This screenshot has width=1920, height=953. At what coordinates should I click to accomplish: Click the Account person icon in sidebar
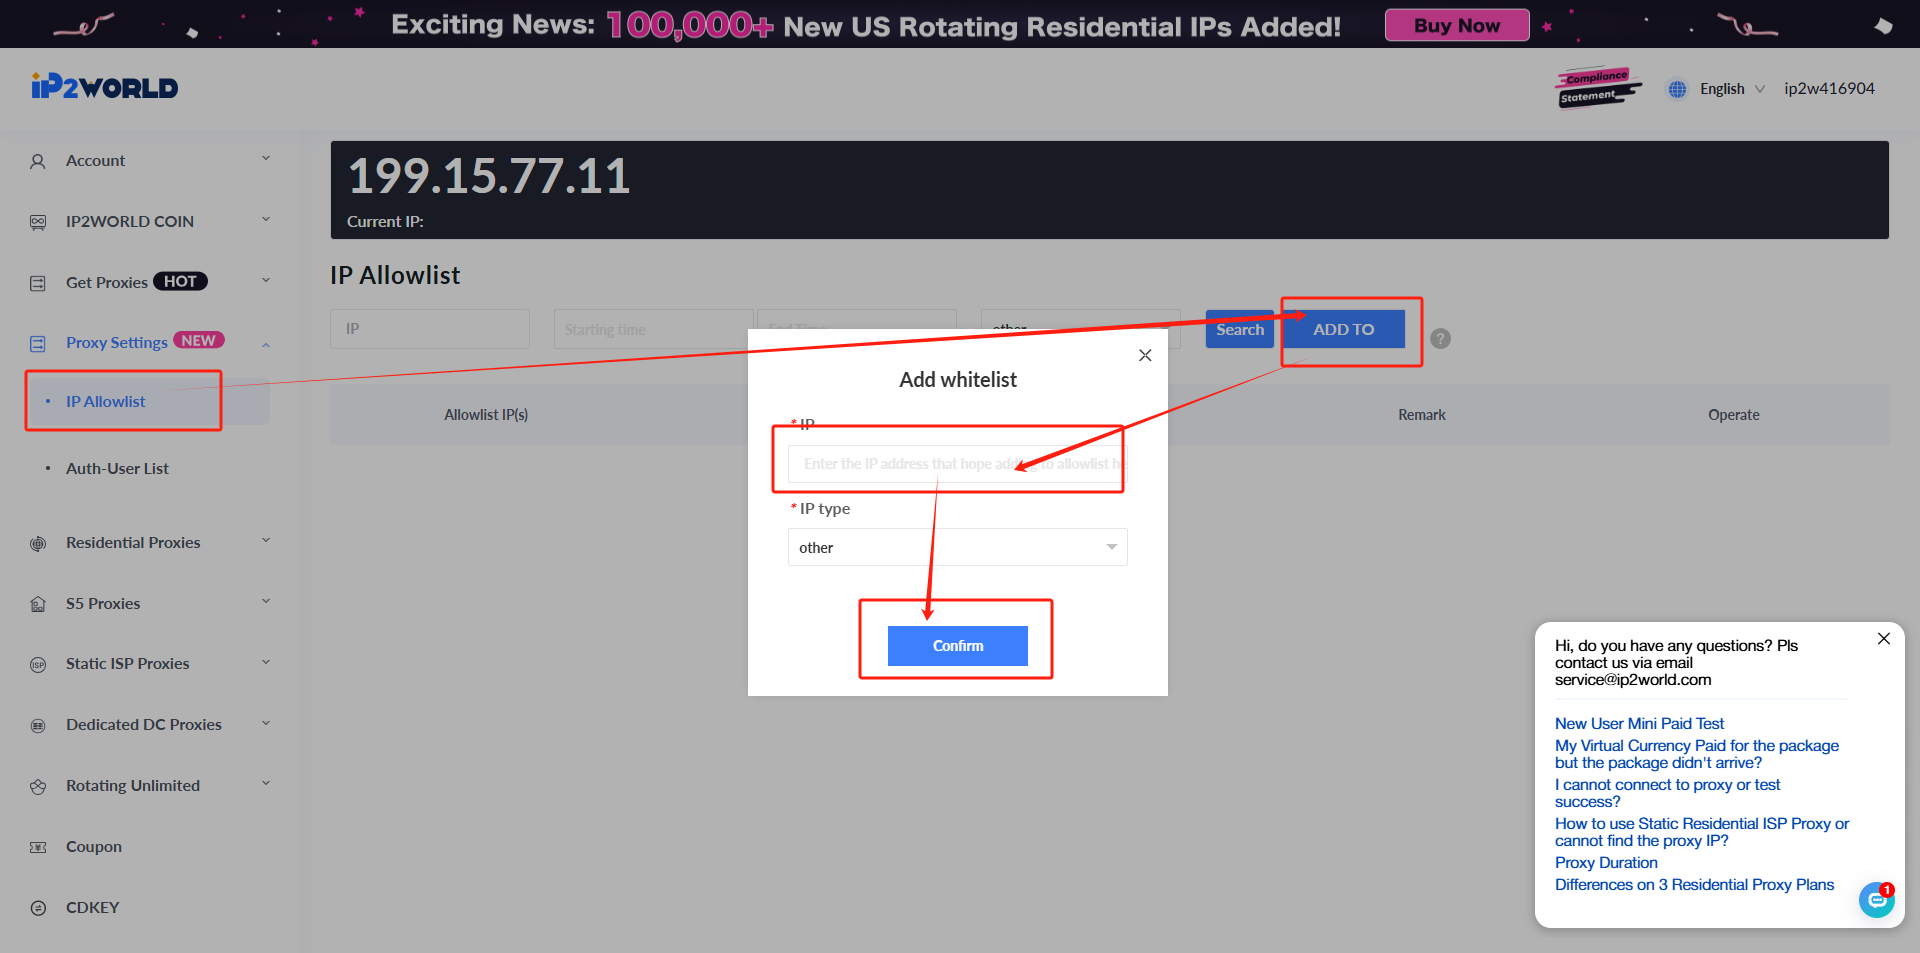coord(38,161)
